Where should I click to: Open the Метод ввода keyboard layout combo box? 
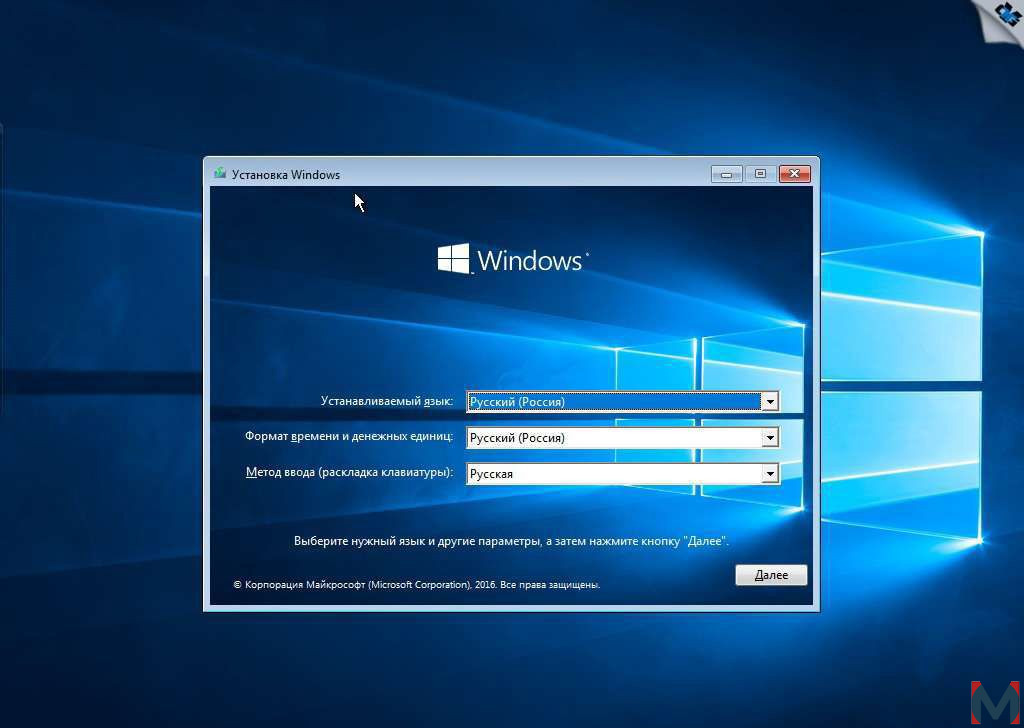(622, 473)
